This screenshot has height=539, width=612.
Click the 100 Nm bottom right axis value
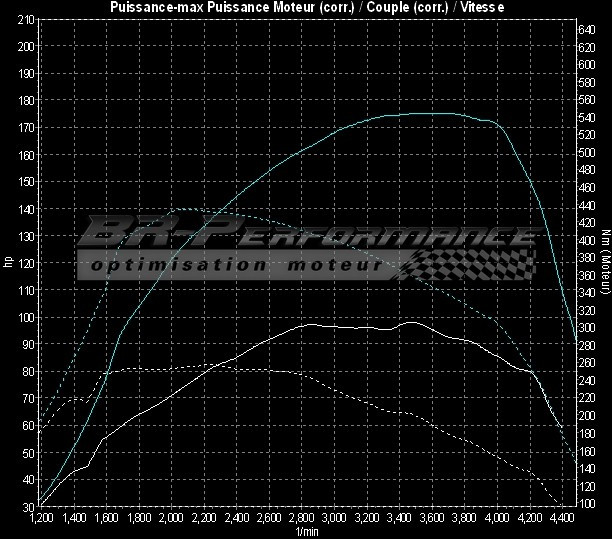coord(587,503)
